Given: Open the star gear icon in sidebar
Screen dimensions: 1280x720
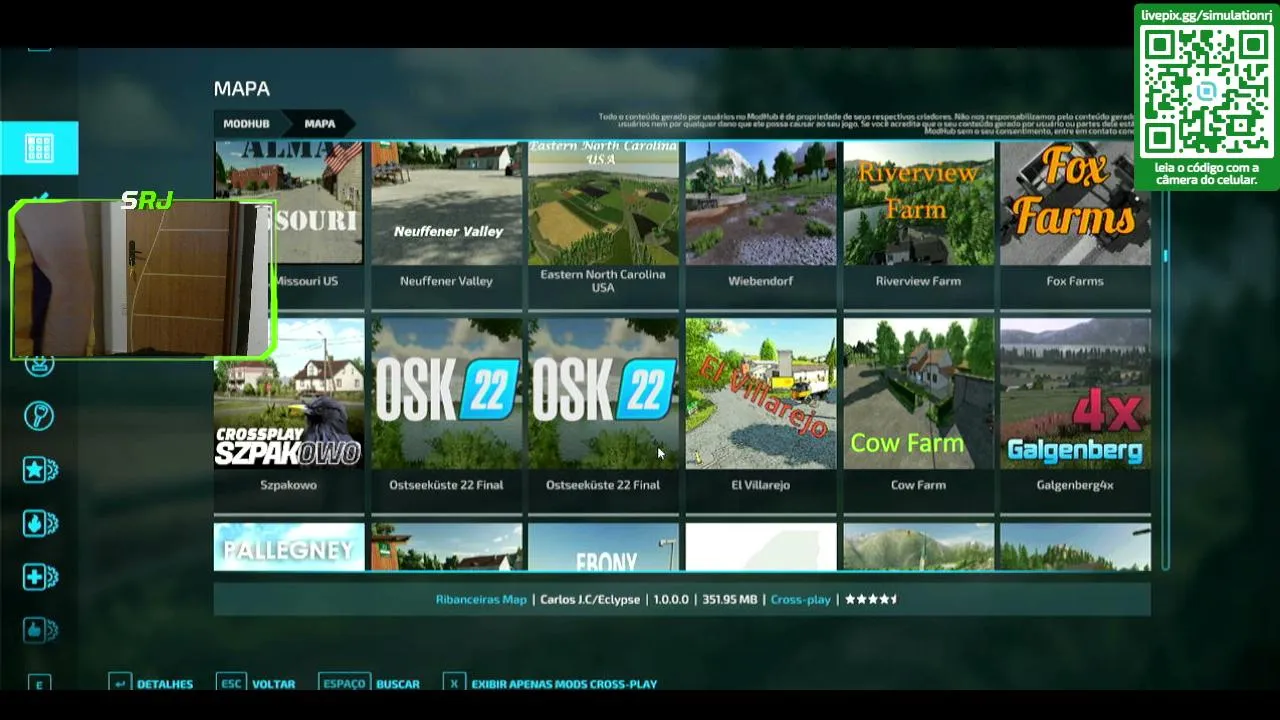Looking at the screenshot, I should point(40,470).
